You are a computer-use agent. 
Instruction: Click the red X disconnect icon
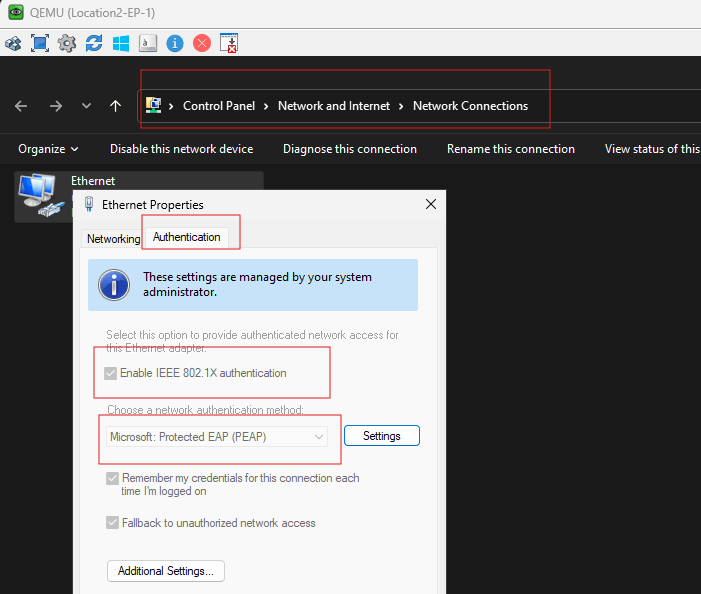coord(202,43)
